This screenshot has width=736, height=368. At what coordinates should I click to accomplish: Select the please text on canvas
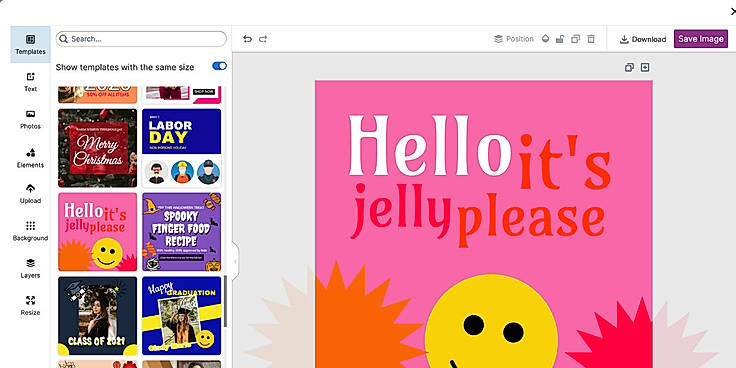(x=530, y=219)
